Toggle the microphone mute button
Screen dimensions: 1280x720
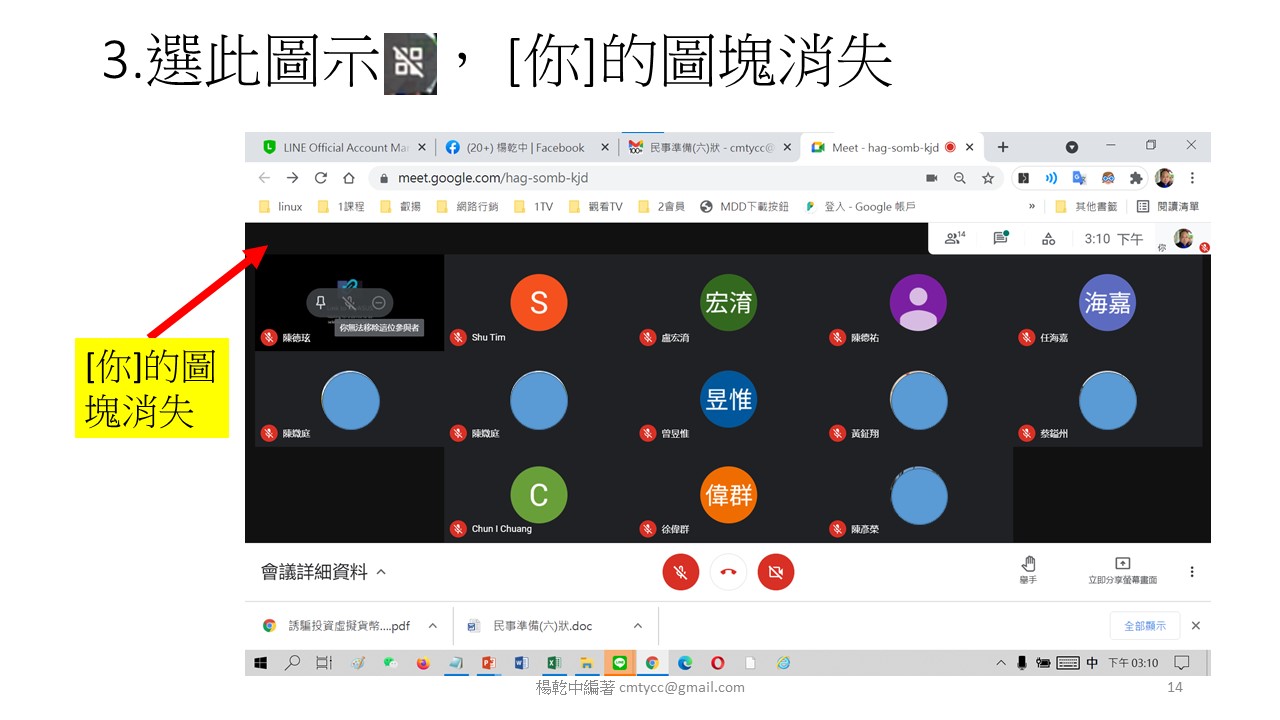click(x=680, y=572)
